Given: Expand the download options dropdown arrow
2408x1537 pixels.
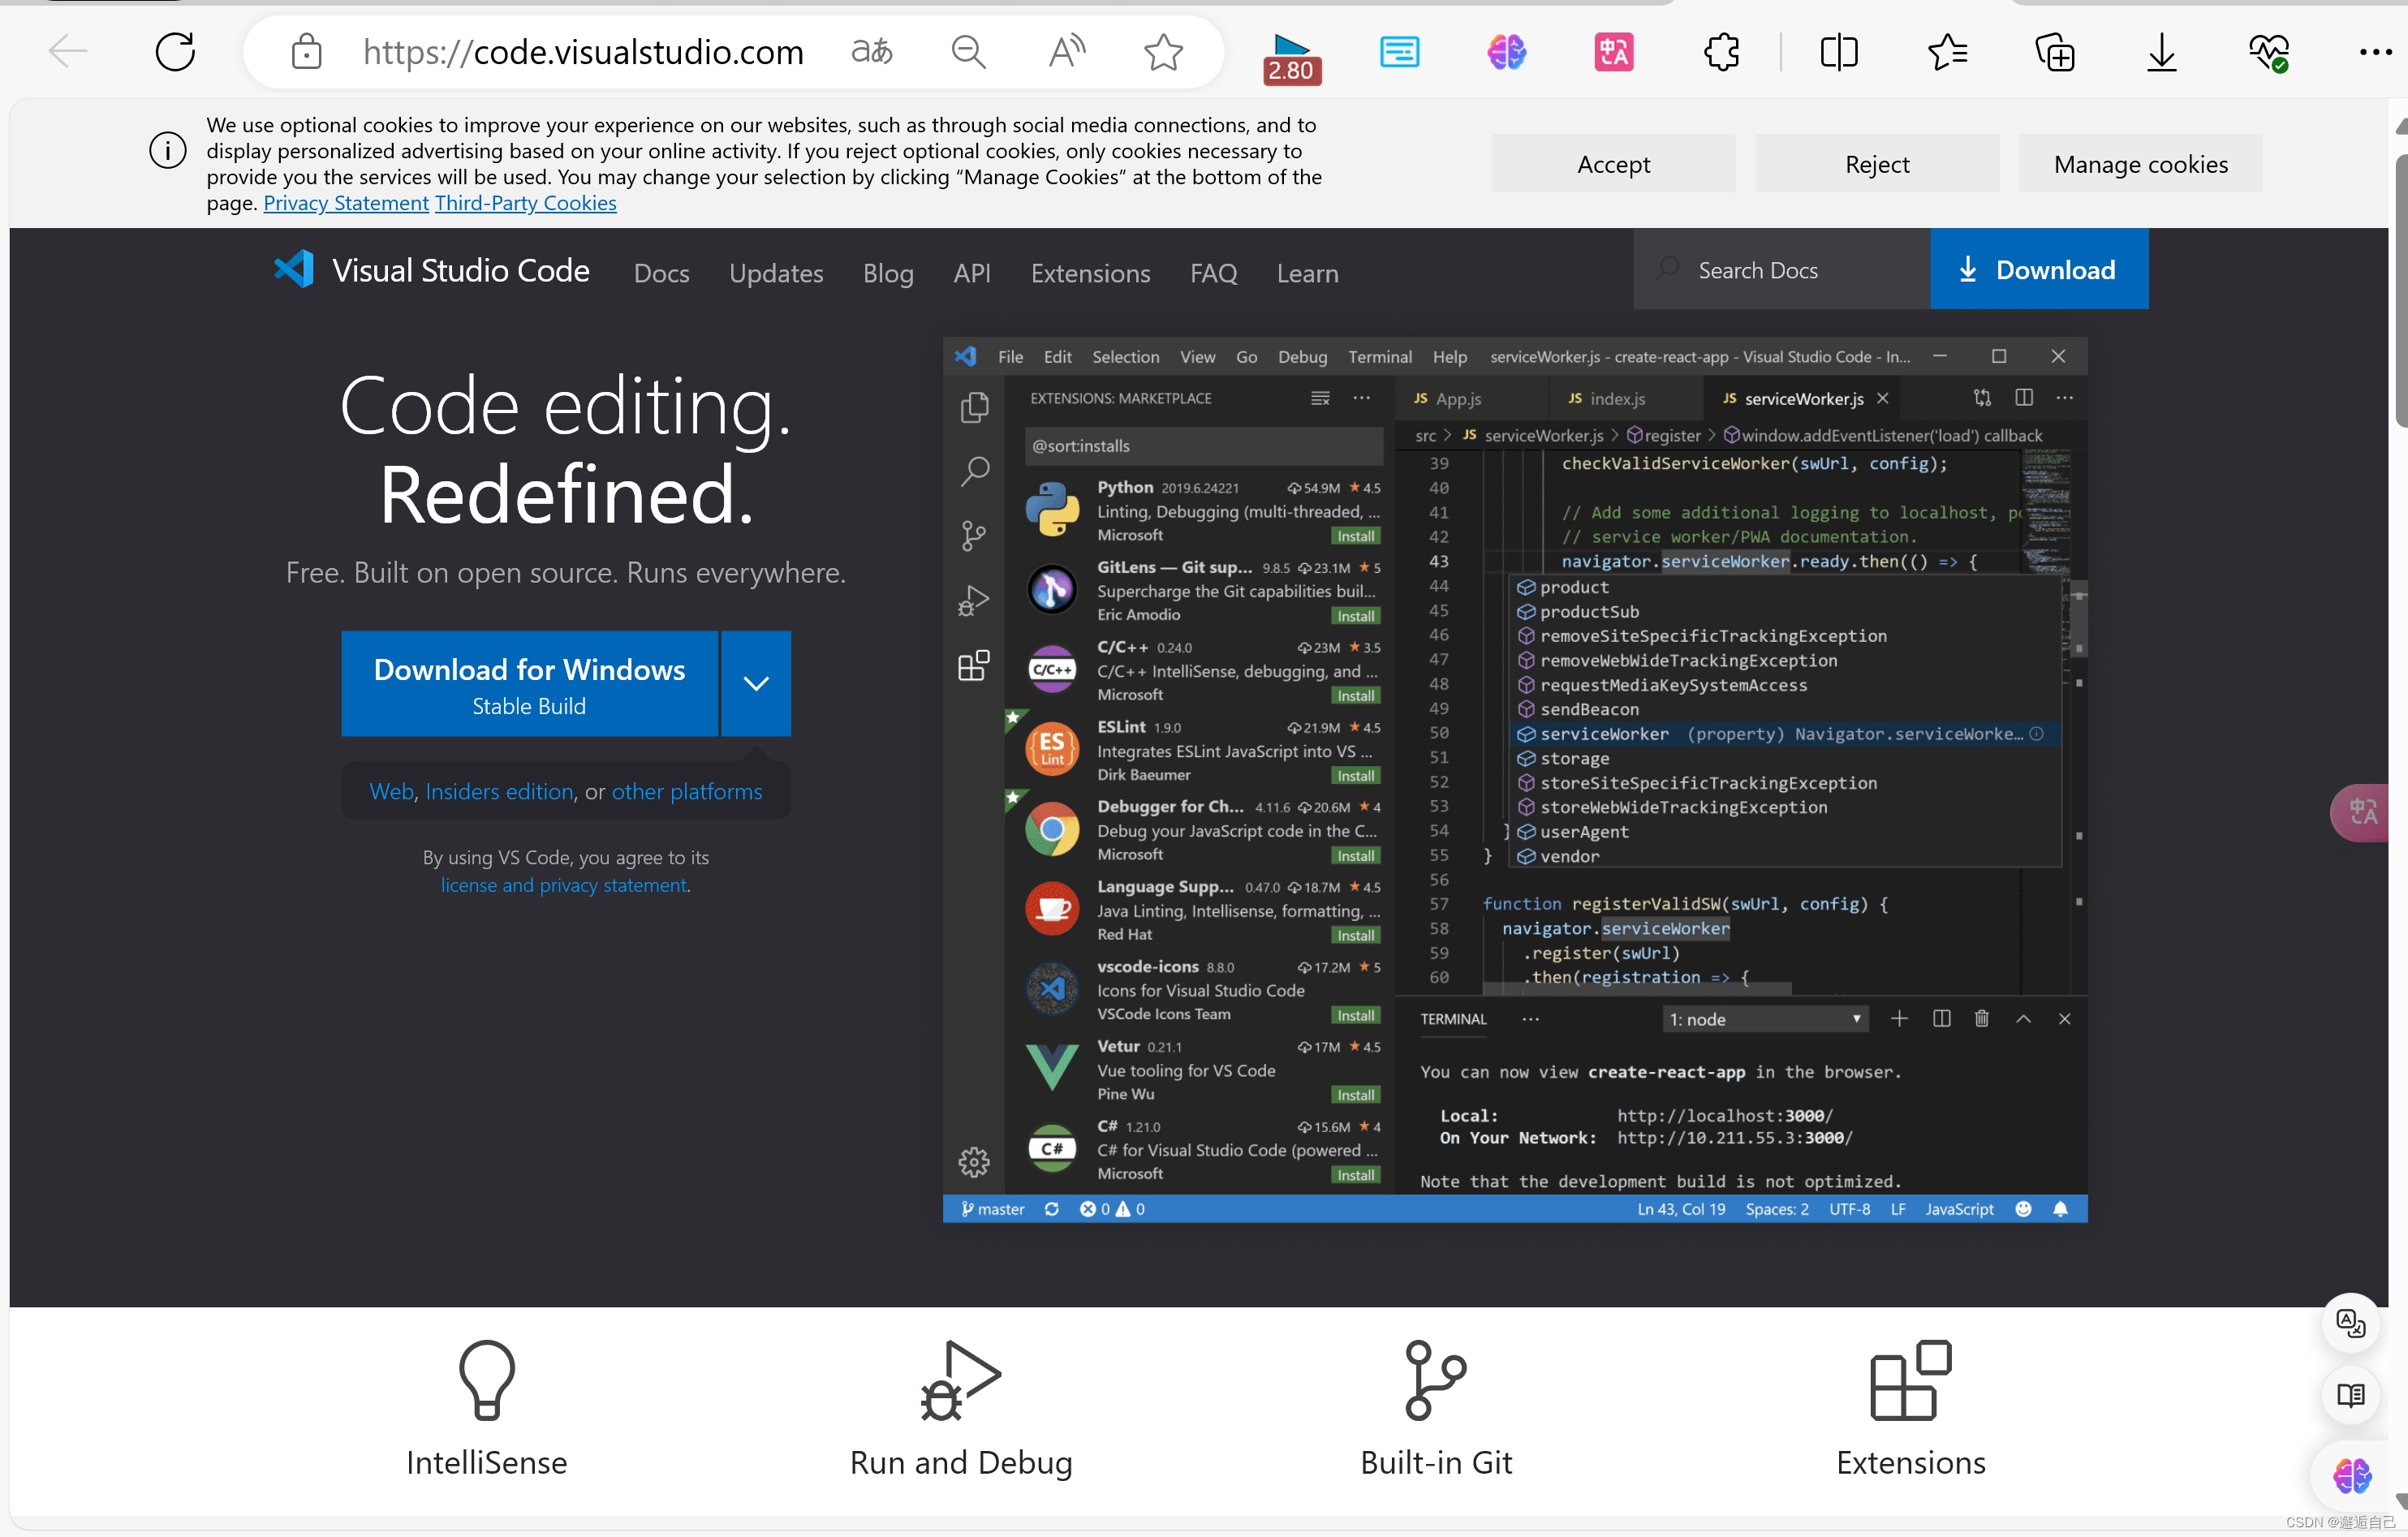Looking at the screenshot, I should point(756,683).
